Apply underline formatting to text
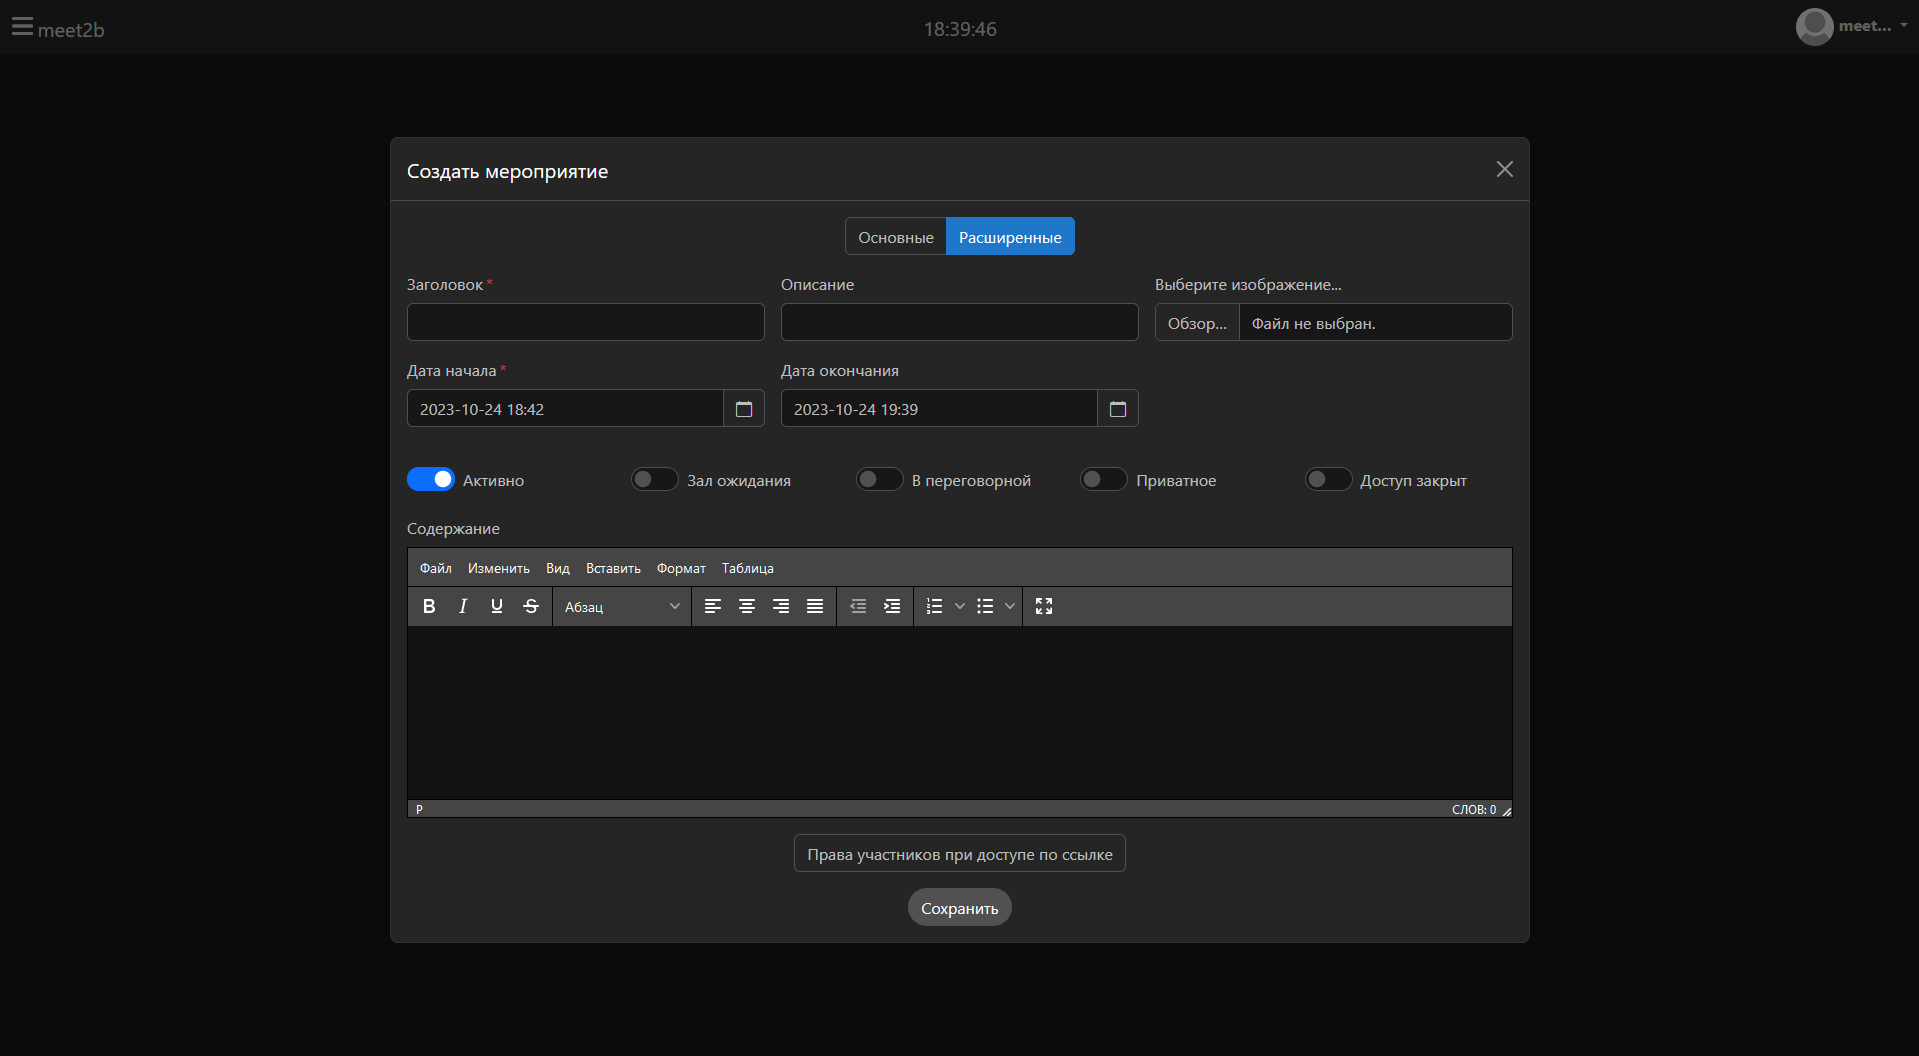The height and width of the screenshot is (1056, 1919). pos(497,606)
